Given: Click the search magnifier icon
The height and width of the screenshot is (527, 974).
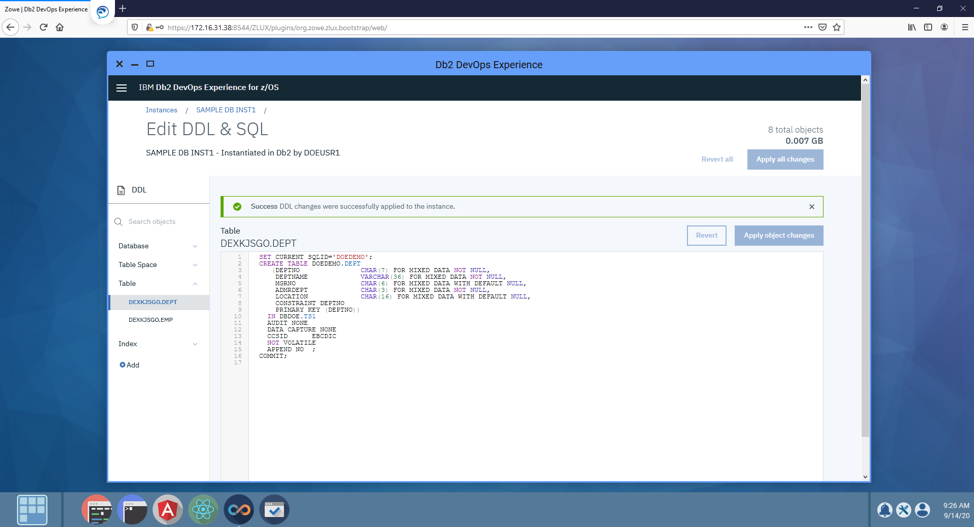Looking at the screenshot, I should [119, 222].
